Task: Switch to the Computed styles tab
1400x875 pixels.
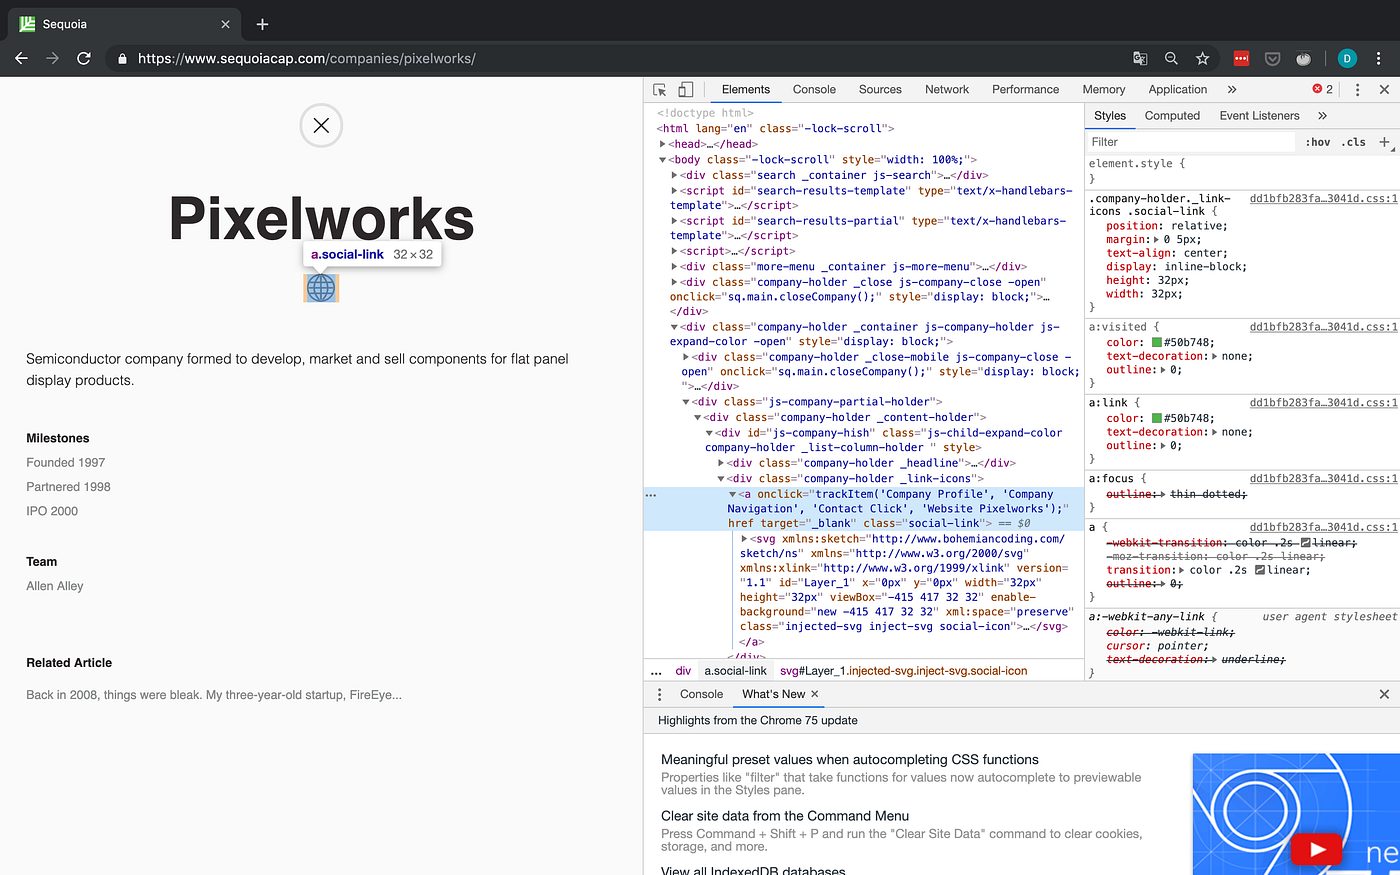Action: [1171, 115]
